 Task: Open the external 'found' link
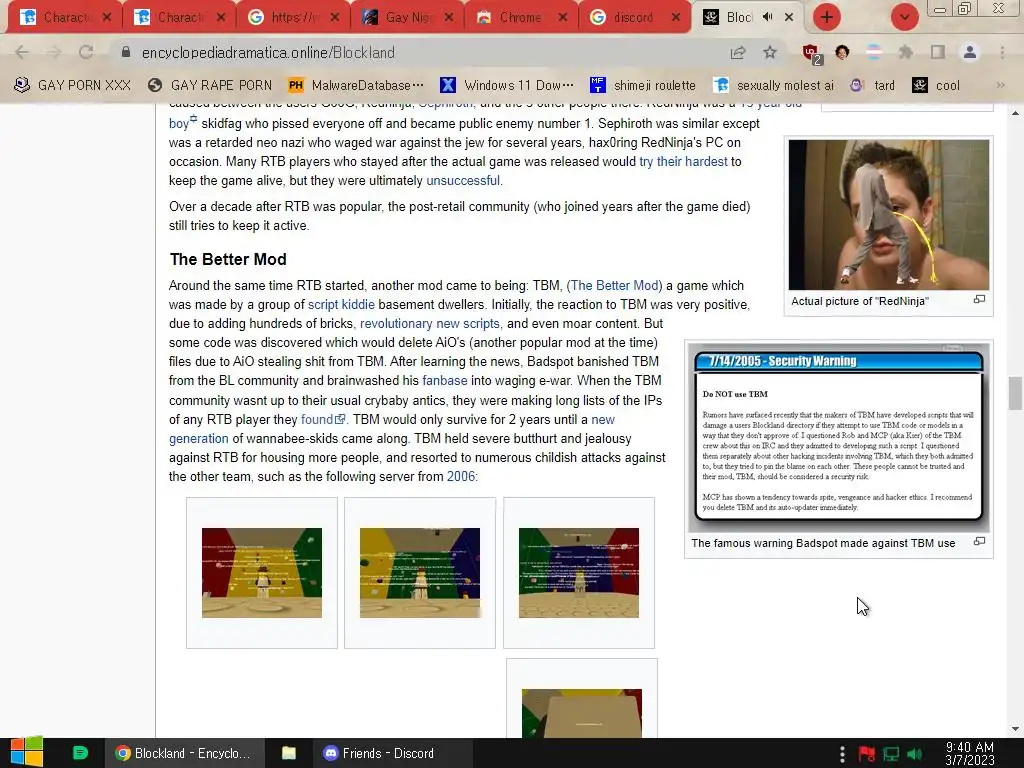[323, 419]
